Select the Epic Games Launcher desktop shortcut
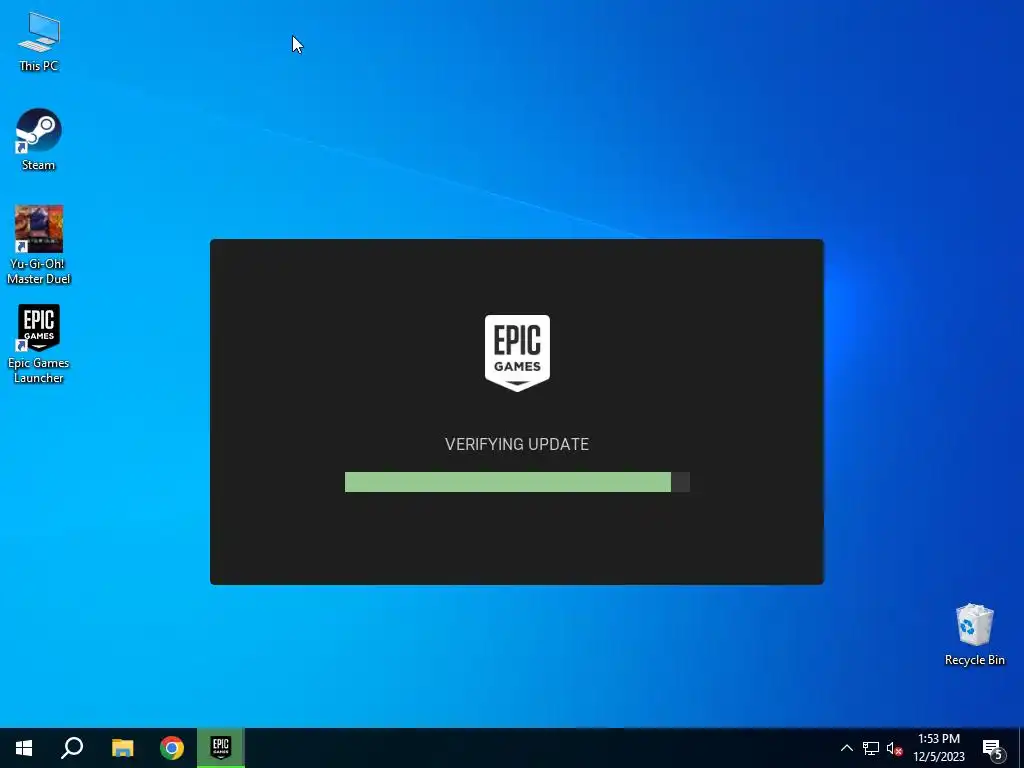1024x768 pixels. point(39,344)
